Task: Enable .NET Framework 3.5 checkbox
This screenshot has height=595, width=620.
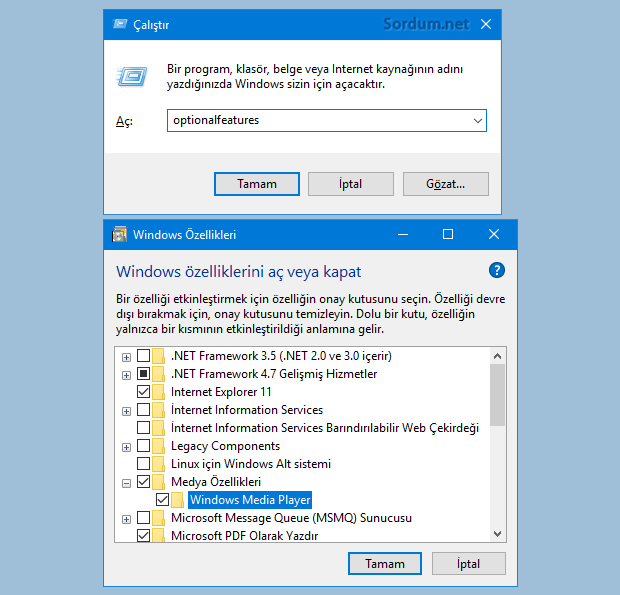Action: click(143, 356)
